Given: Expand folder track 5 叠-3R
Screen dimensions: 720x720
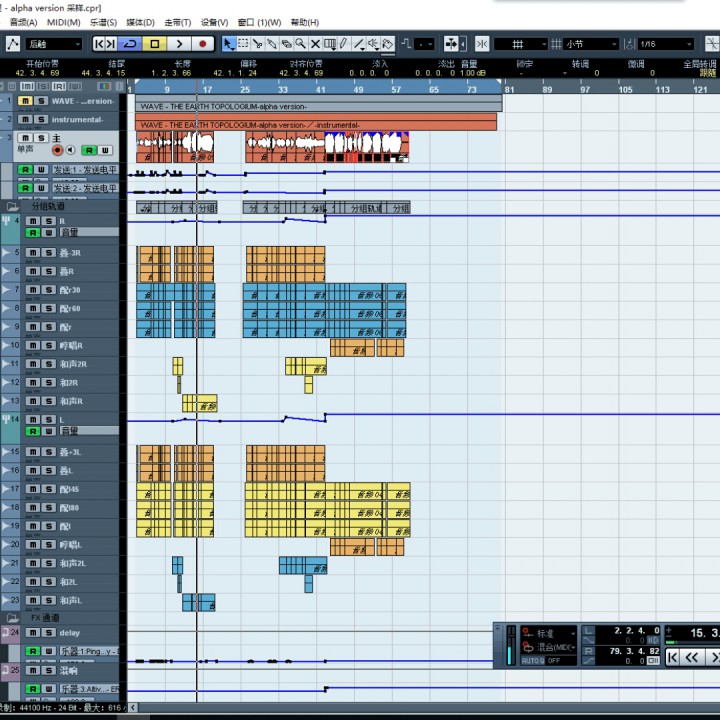Looking at the screenshot, I should click(7, 253).
